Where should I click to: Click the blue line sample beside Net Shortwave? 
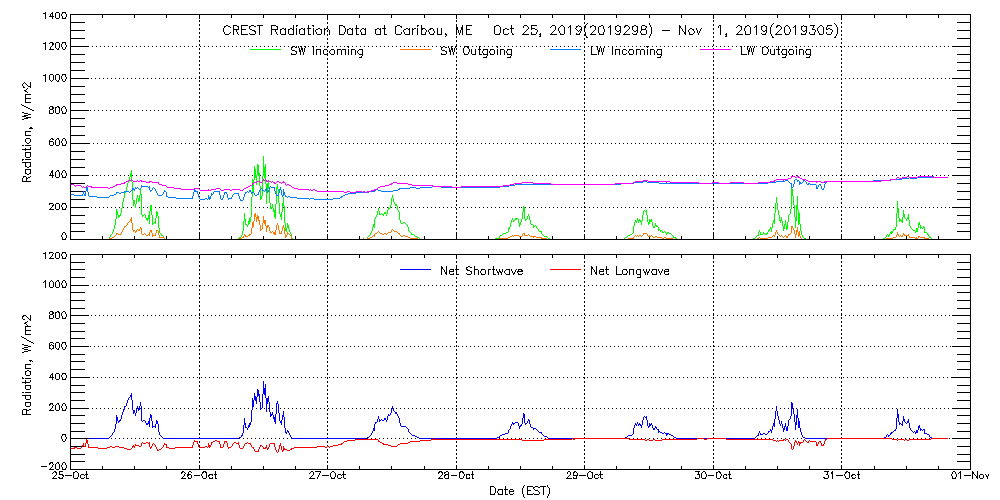[x=415, y=270]
